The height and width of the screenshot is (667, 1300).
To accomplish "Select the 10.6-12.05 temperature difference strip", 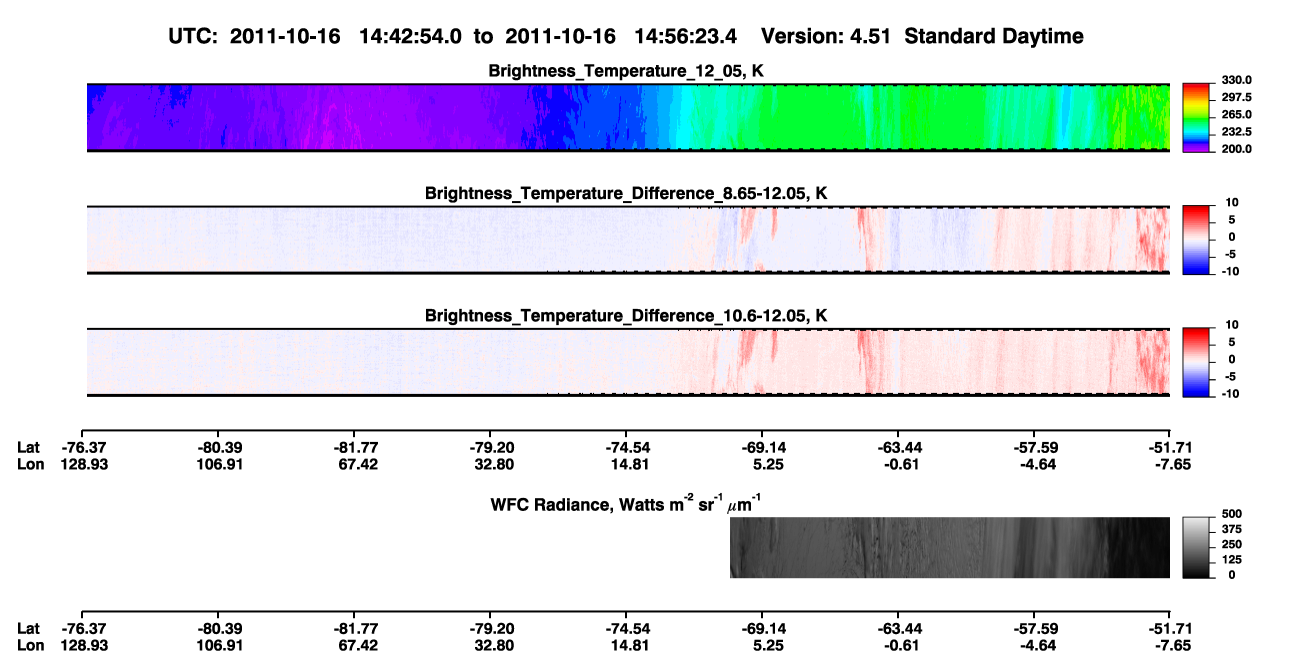I will pyautogui.click(x=628, y=361).
